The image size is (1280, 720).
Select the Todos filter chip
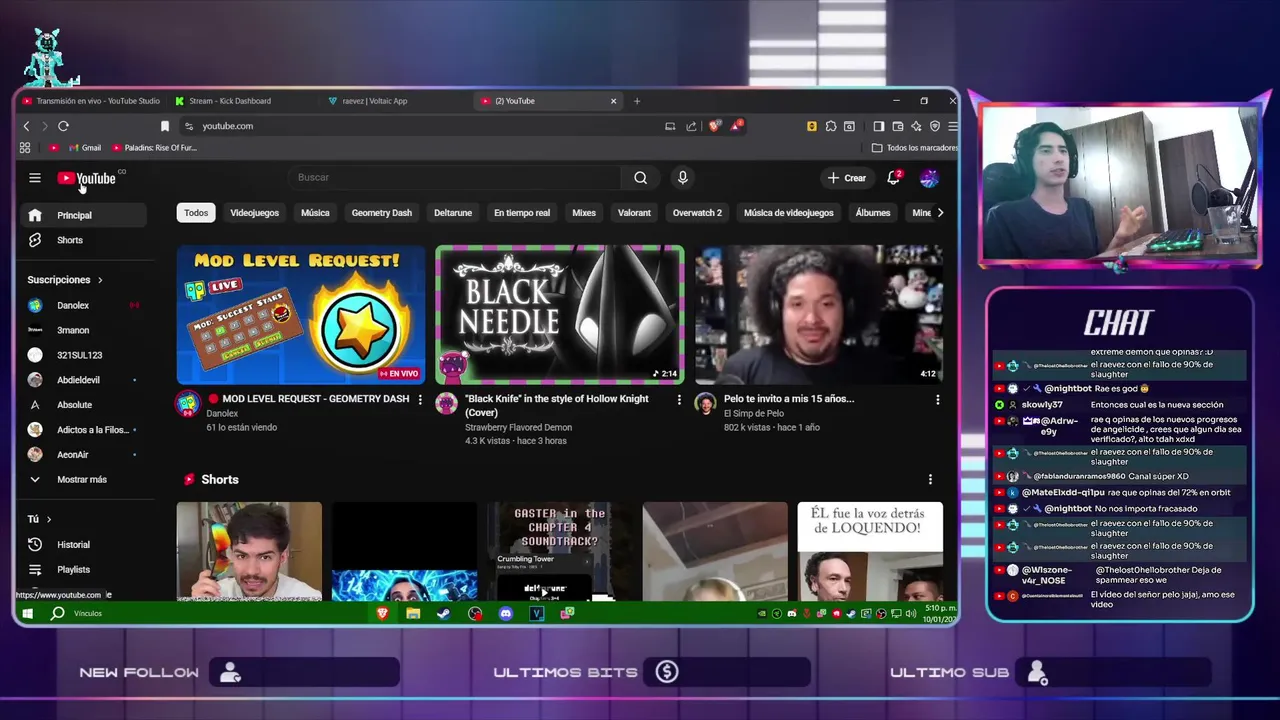(x=196, y=213)
